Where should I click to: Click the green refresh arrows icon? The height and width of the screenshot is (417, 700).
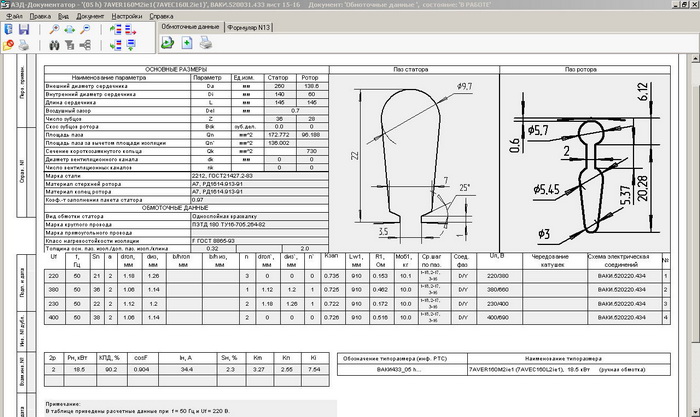pyautogui.click(x=167, y=42)
